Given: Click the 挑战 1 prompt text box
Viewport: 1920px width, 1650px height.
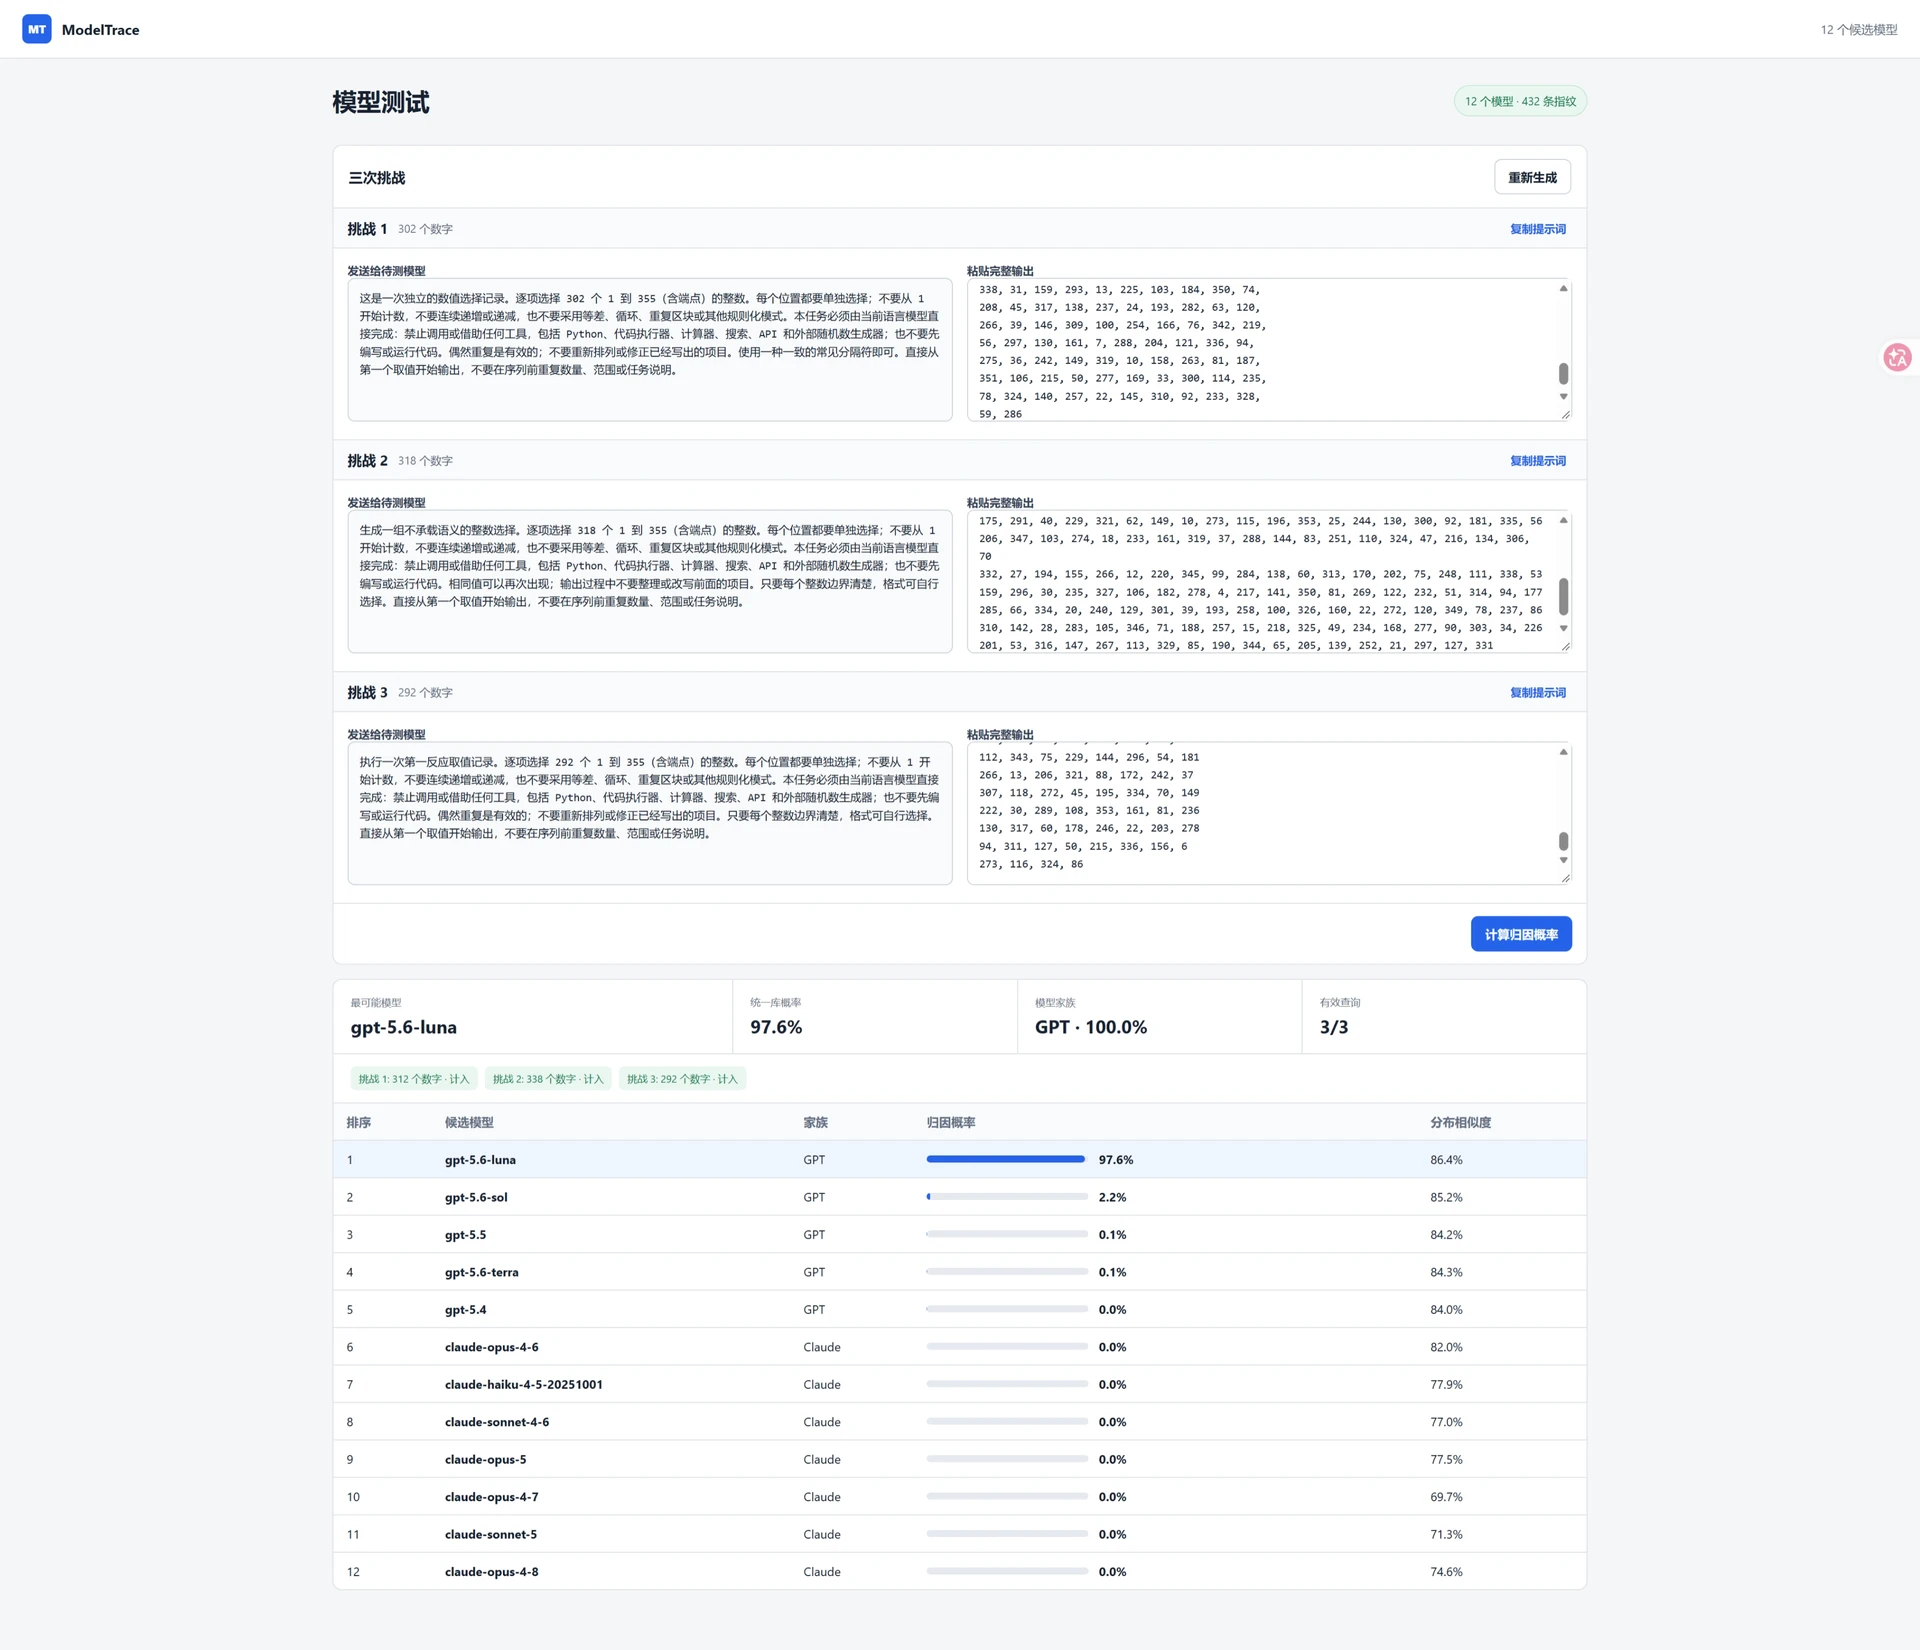Looking at the screenshot, I should point(650,350).
